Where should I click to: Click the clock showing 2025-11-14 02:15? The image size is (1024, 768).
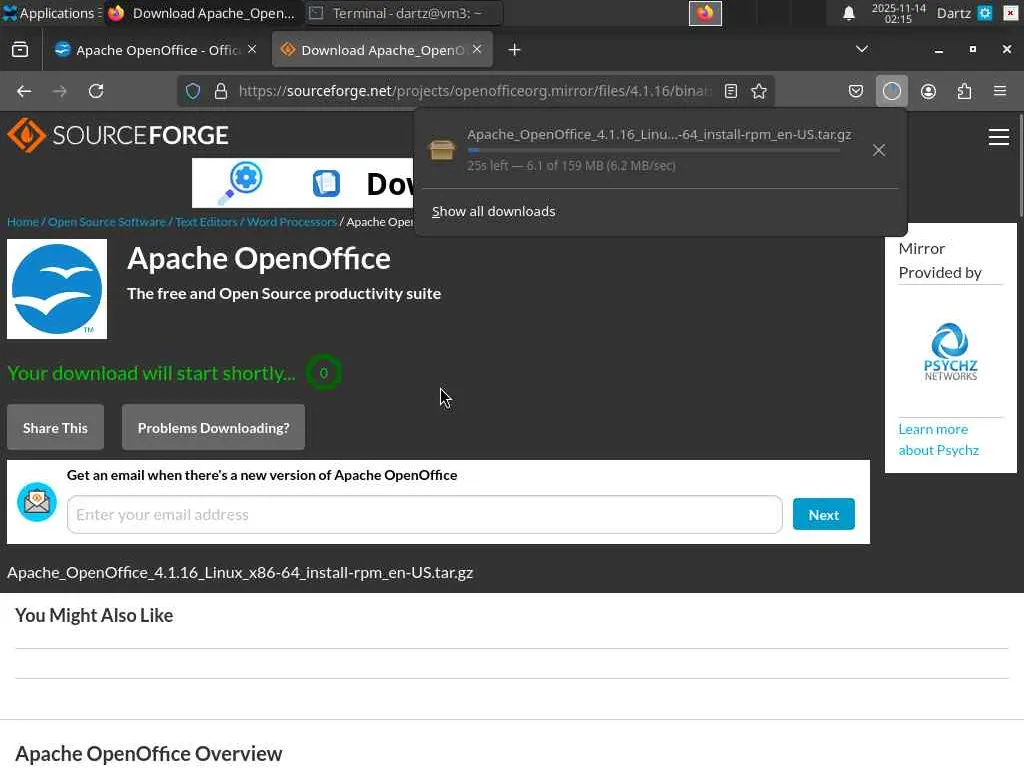pos(898,13)
